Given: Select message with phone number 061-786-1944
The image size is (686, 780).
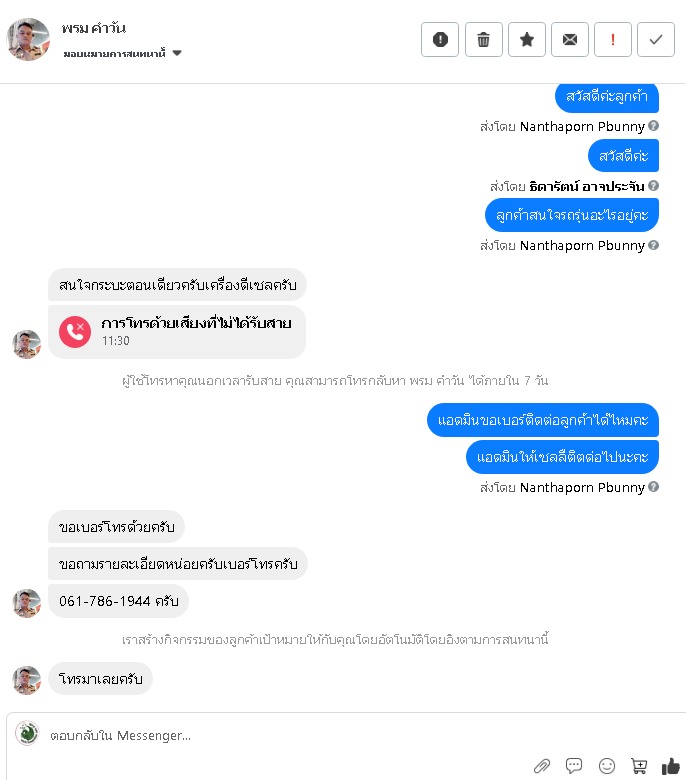Looking at the screenshot, I should [118, 601].
